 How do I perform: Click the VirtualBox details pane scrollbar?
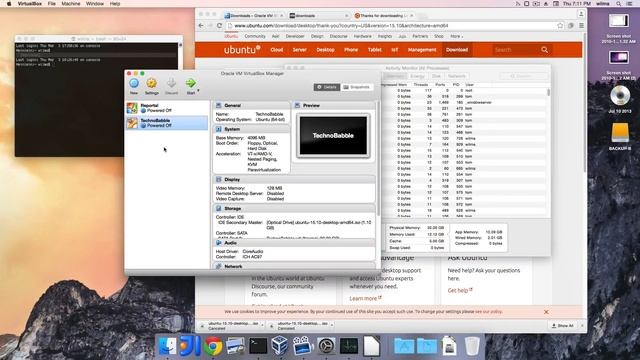(x=378, y=159)
